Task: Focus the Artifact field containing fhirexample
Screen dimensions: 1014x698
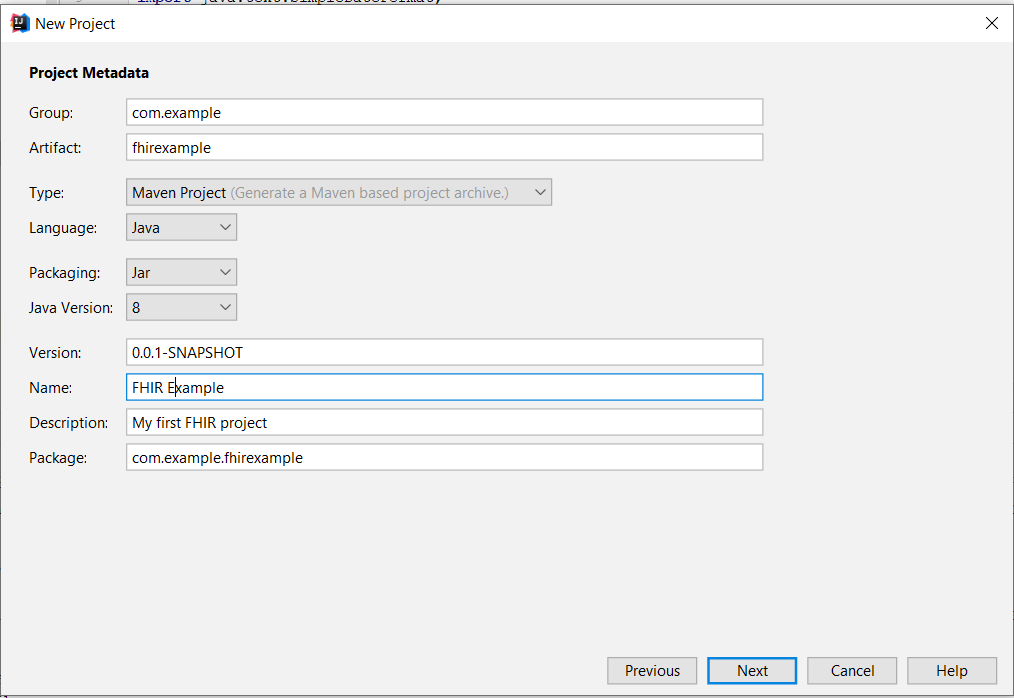Action: [444, 148]
